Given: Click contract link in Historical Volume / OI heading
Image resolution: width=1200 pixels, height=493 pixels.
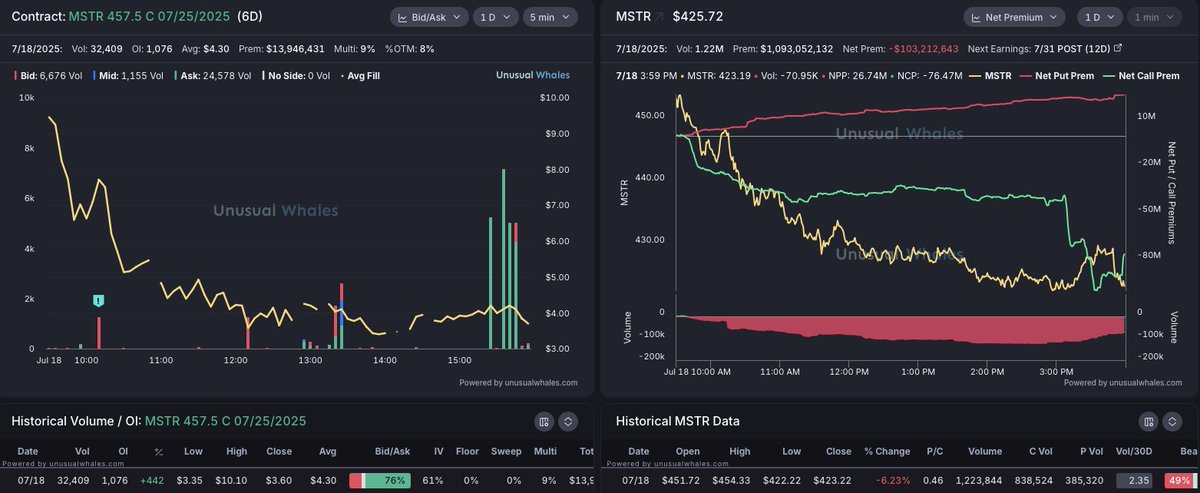Looking at the screenshot, I should click(225, 422).
